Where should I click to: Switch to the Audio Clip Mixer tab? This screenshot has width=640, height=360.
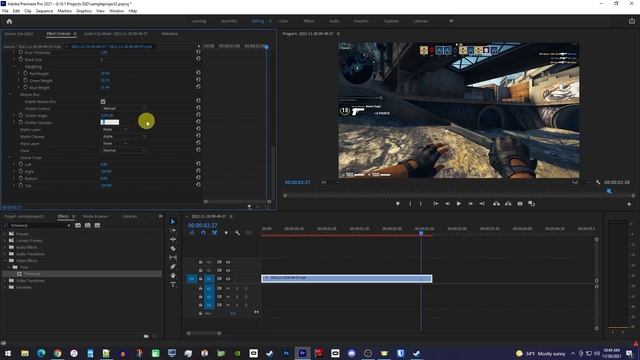(x=116, y=34)
